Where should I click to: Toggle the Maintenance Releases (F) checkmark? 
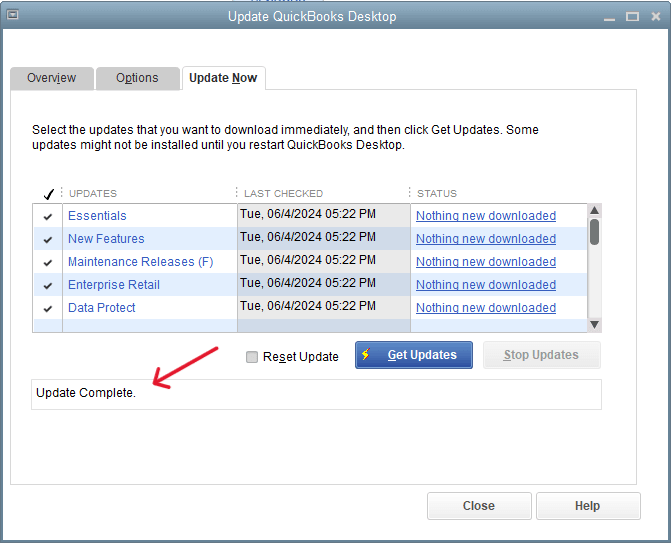[x=47, y=262]
